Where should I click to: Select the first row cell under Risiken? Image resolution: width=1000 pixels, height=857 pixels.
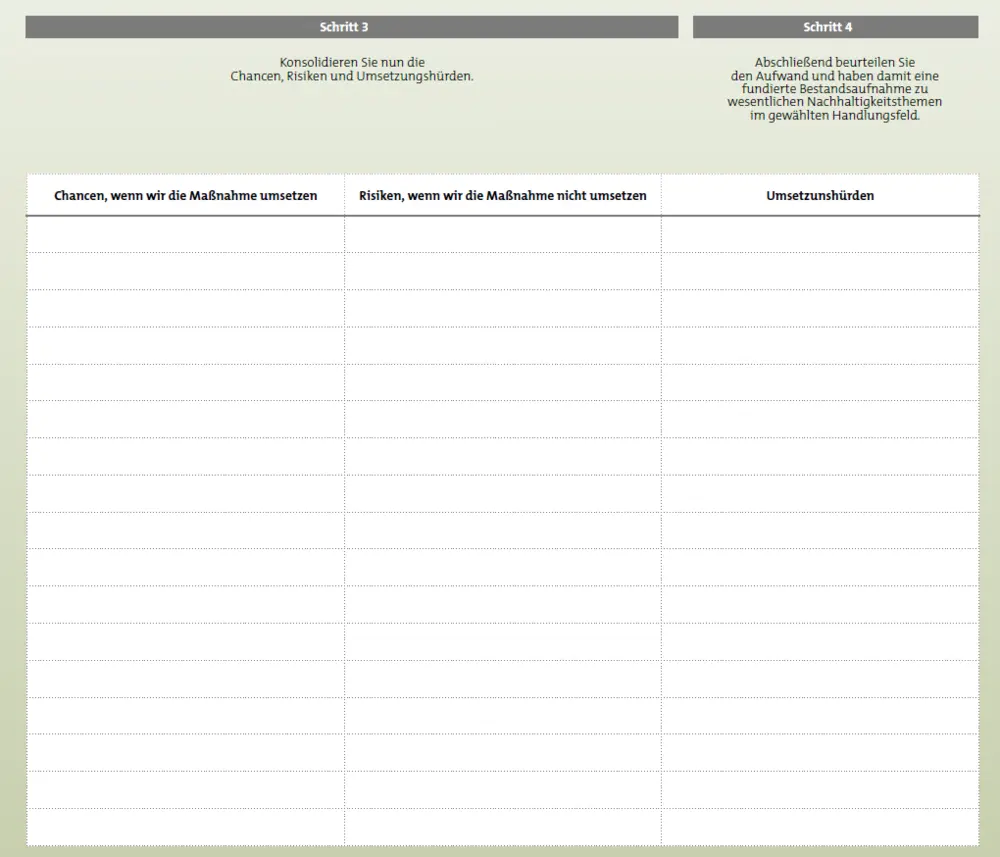click(x=502, y=234)
